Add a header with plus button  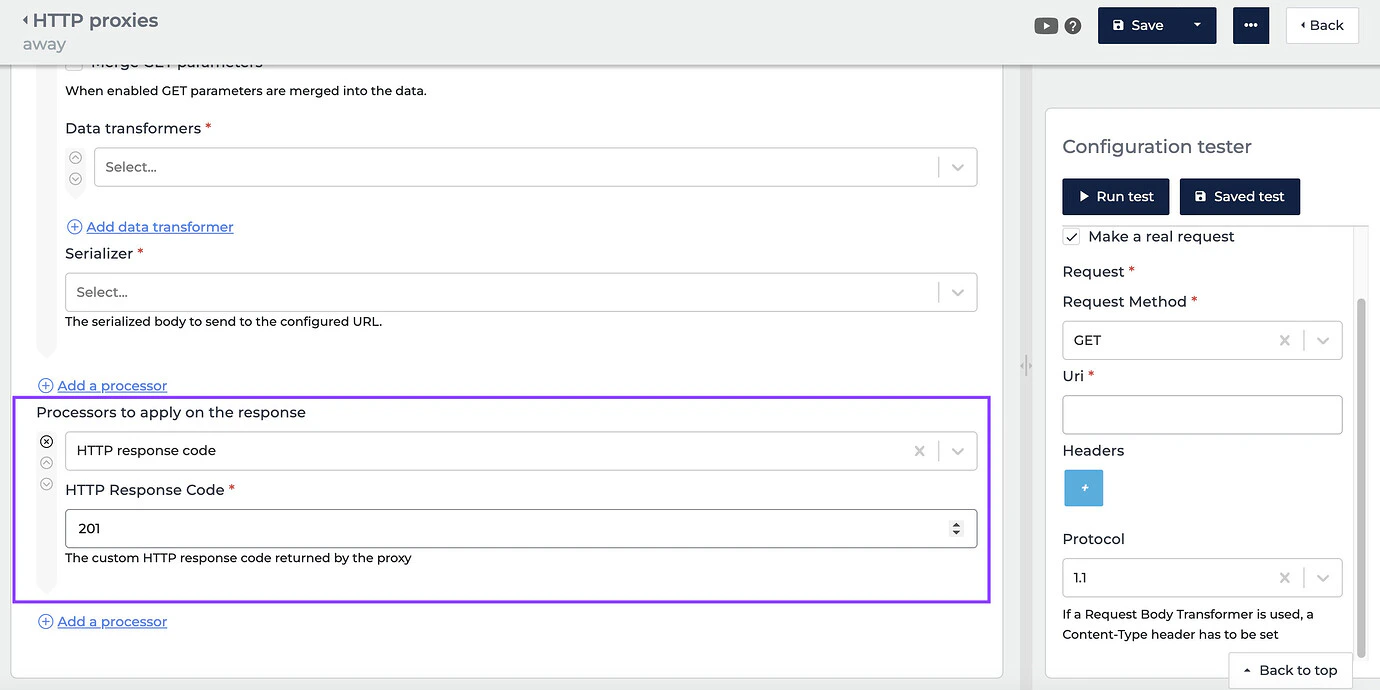pyautogui.click(x=1083, y=488)
